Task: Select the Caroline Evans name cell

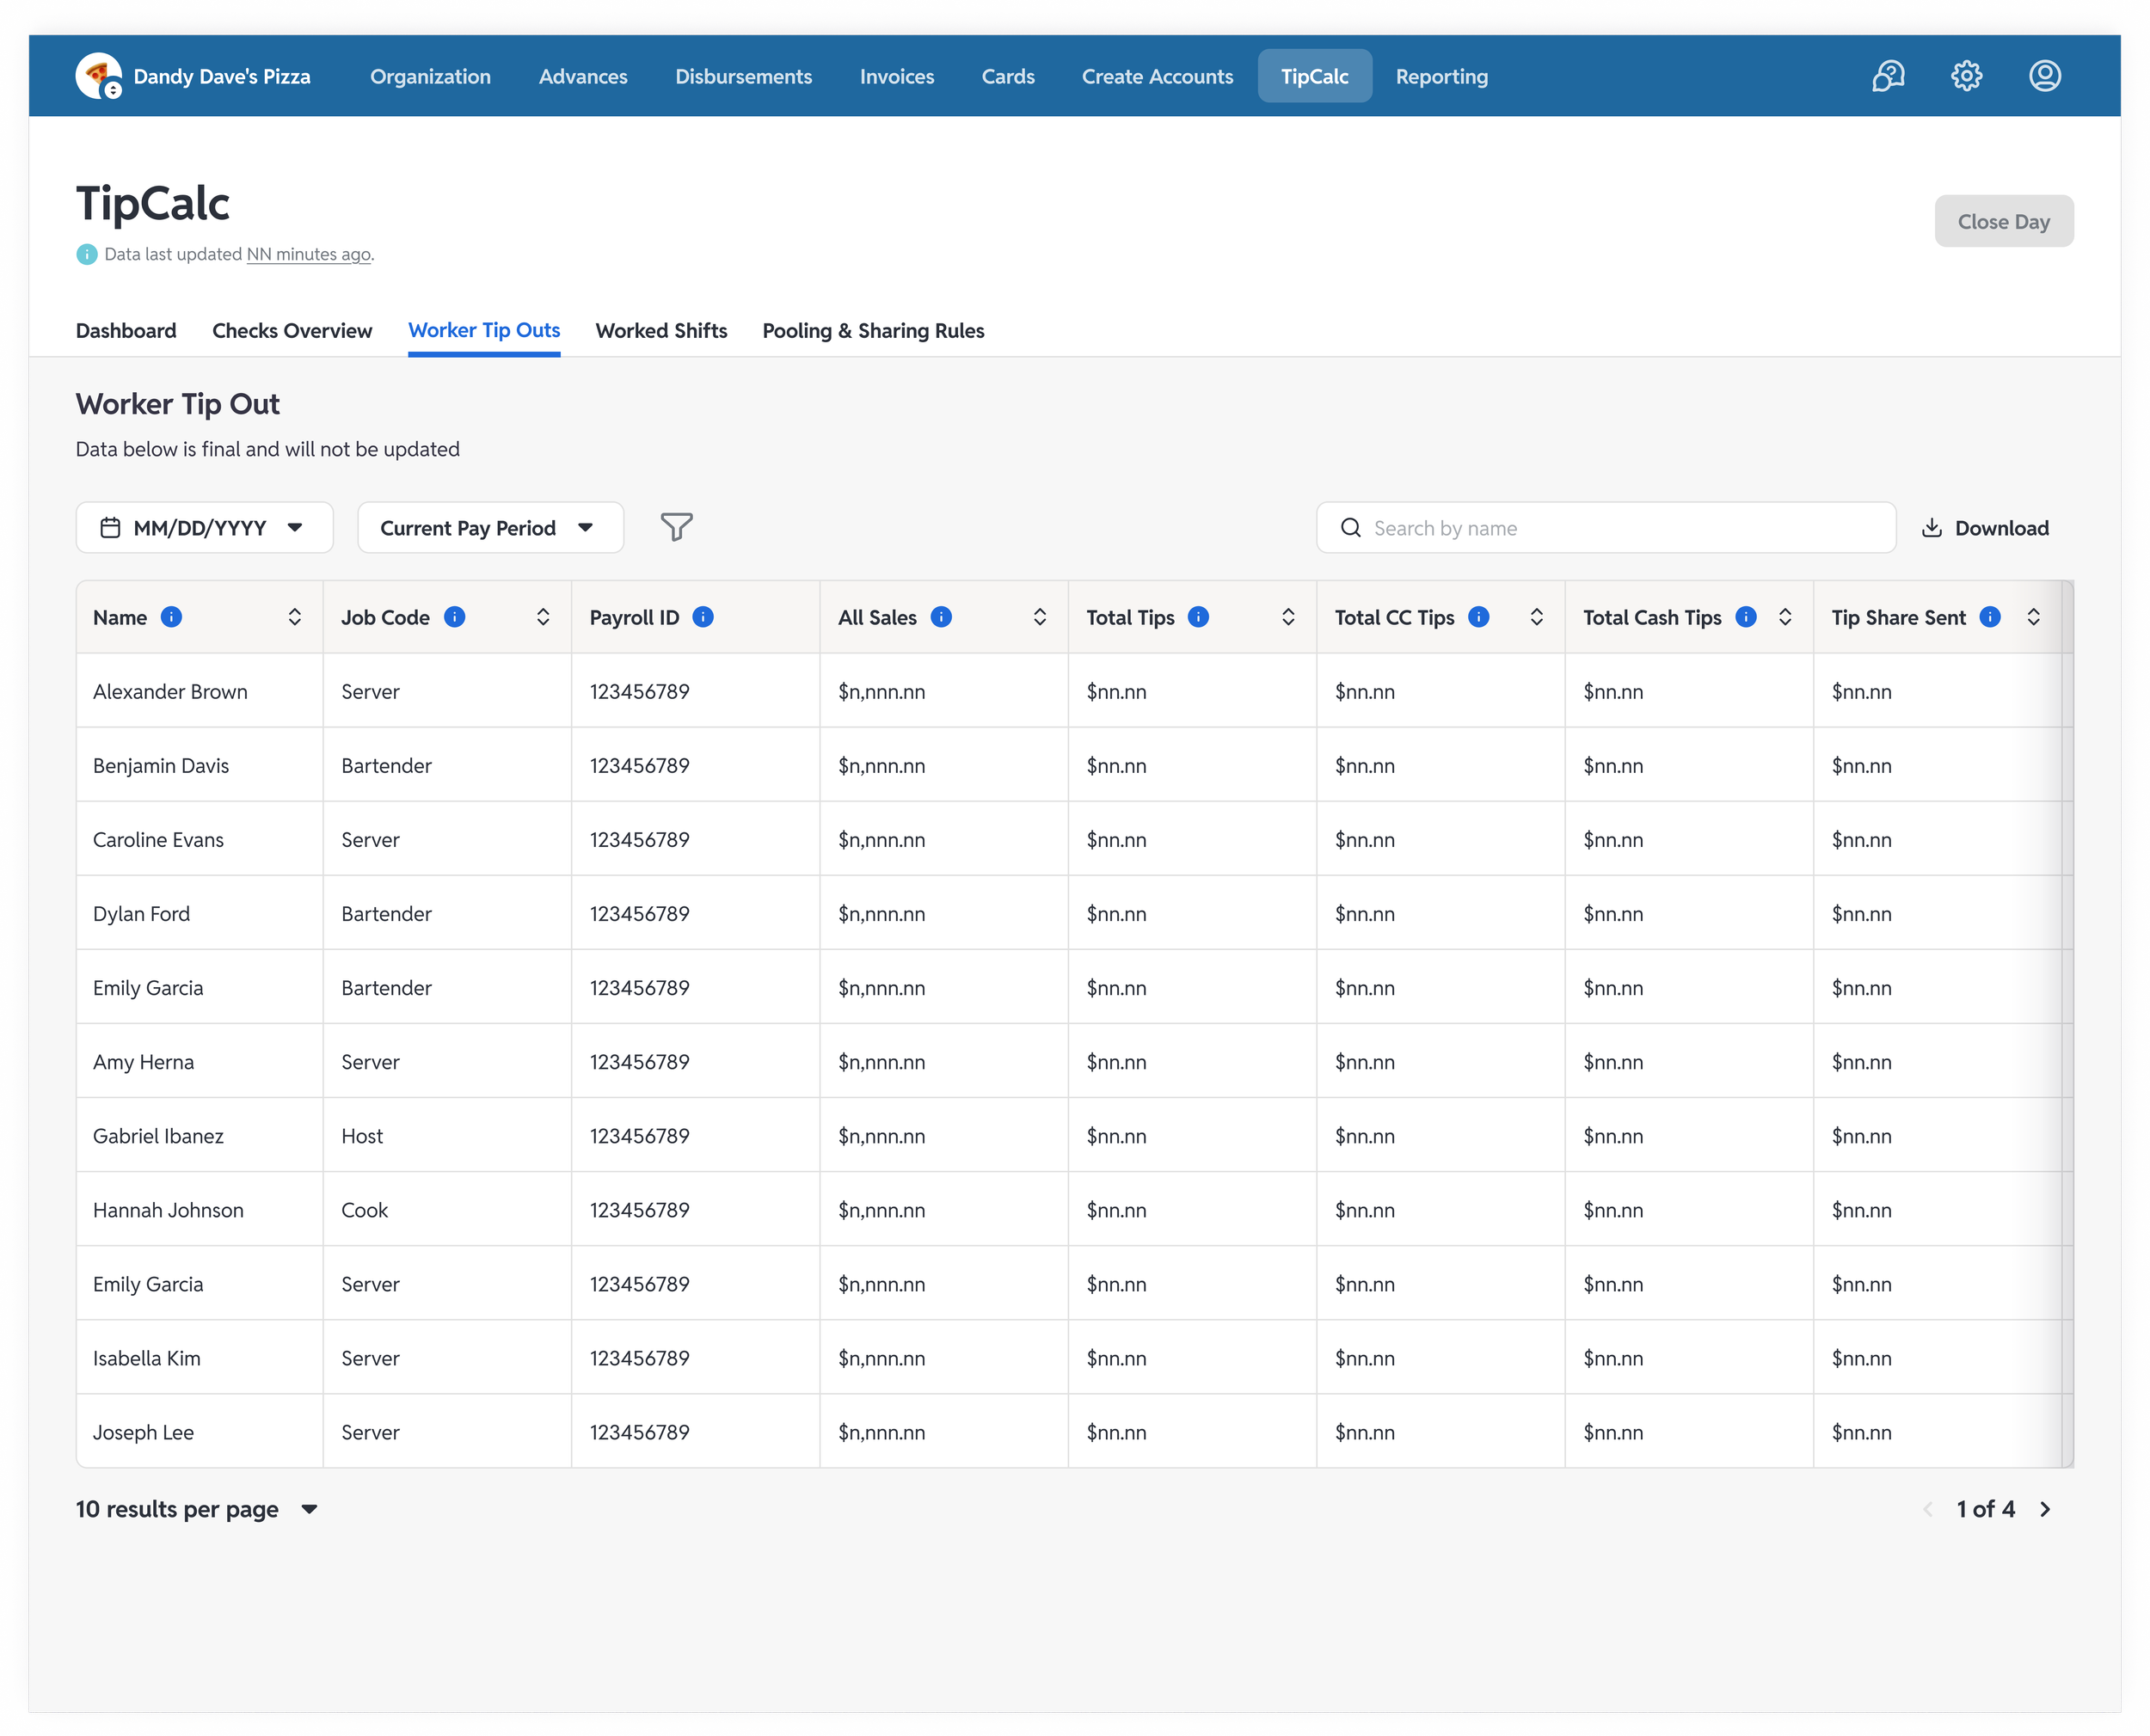Action: coord(200,839)
